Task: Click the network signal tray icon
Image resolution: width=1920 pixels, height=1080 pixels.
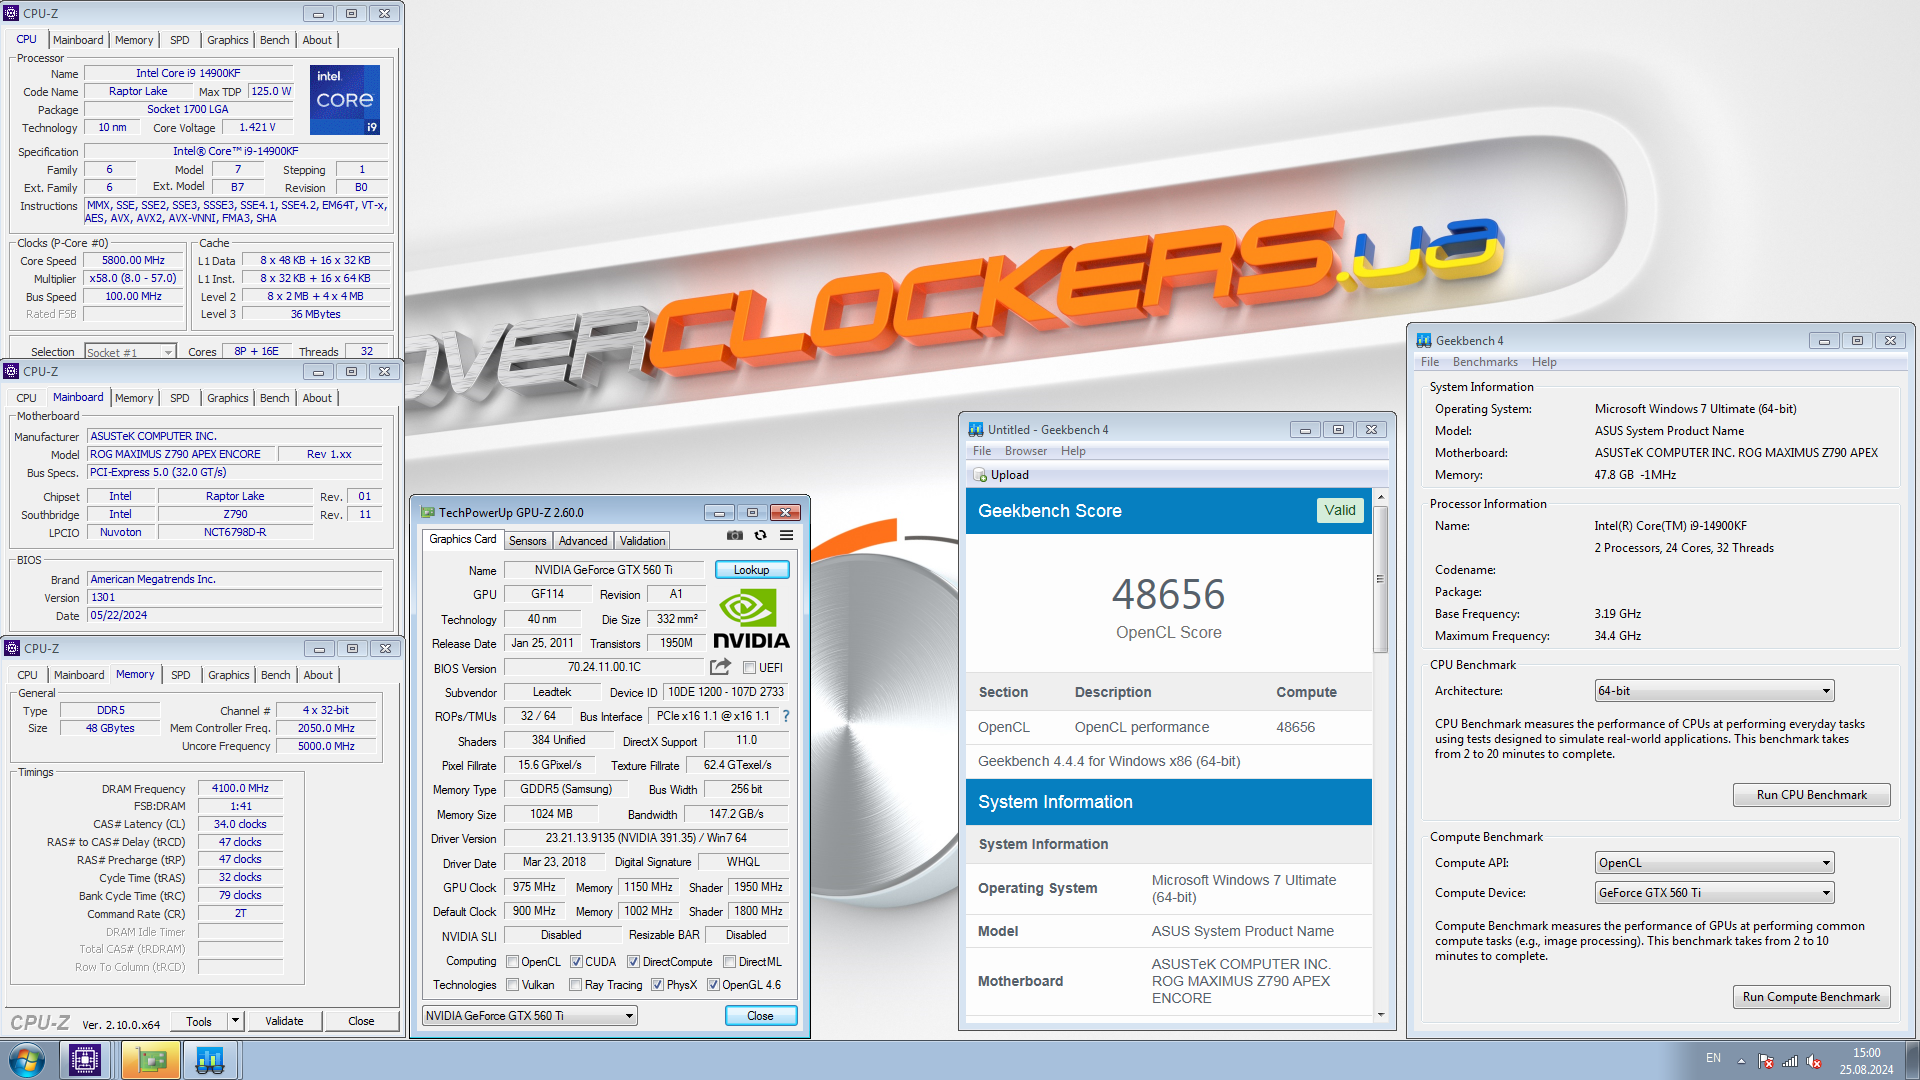Action: coord(1790,1061)
